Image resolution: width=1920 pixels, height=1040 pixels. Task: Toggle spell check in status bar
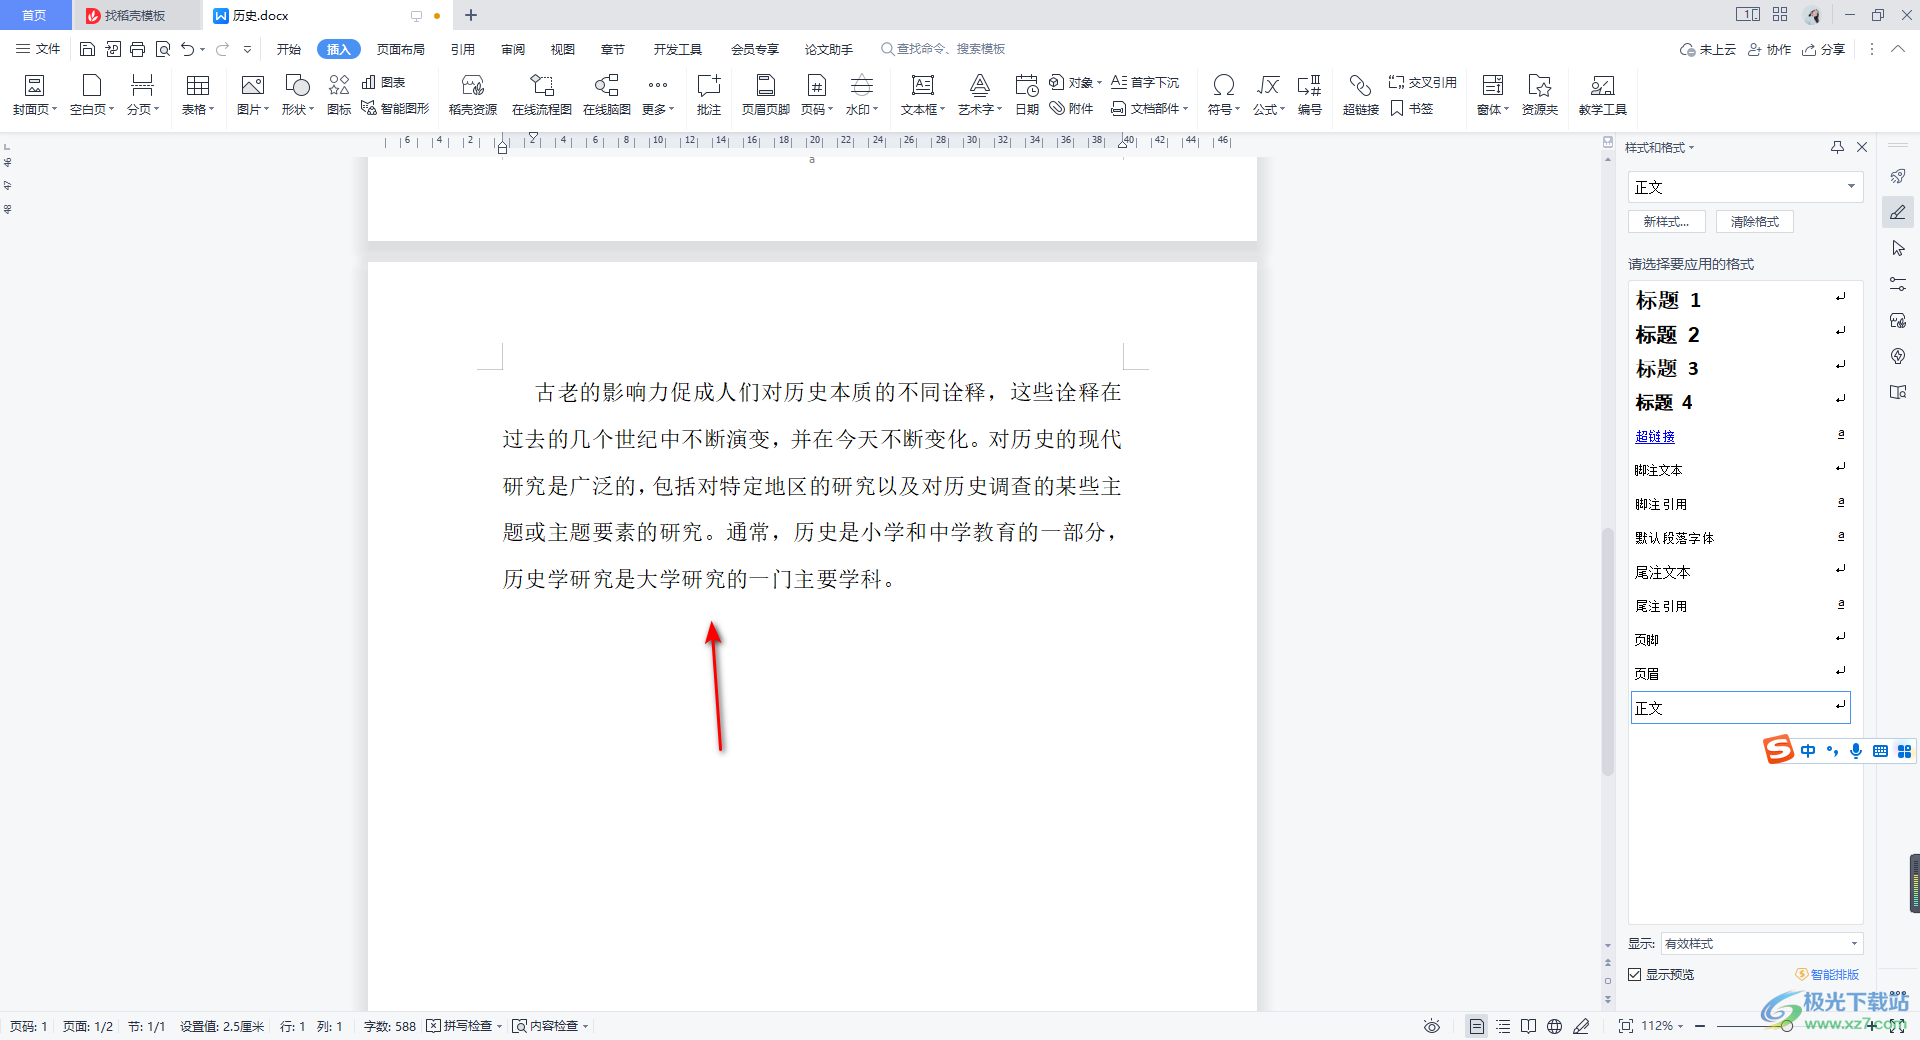click(x=464, y=1026)
